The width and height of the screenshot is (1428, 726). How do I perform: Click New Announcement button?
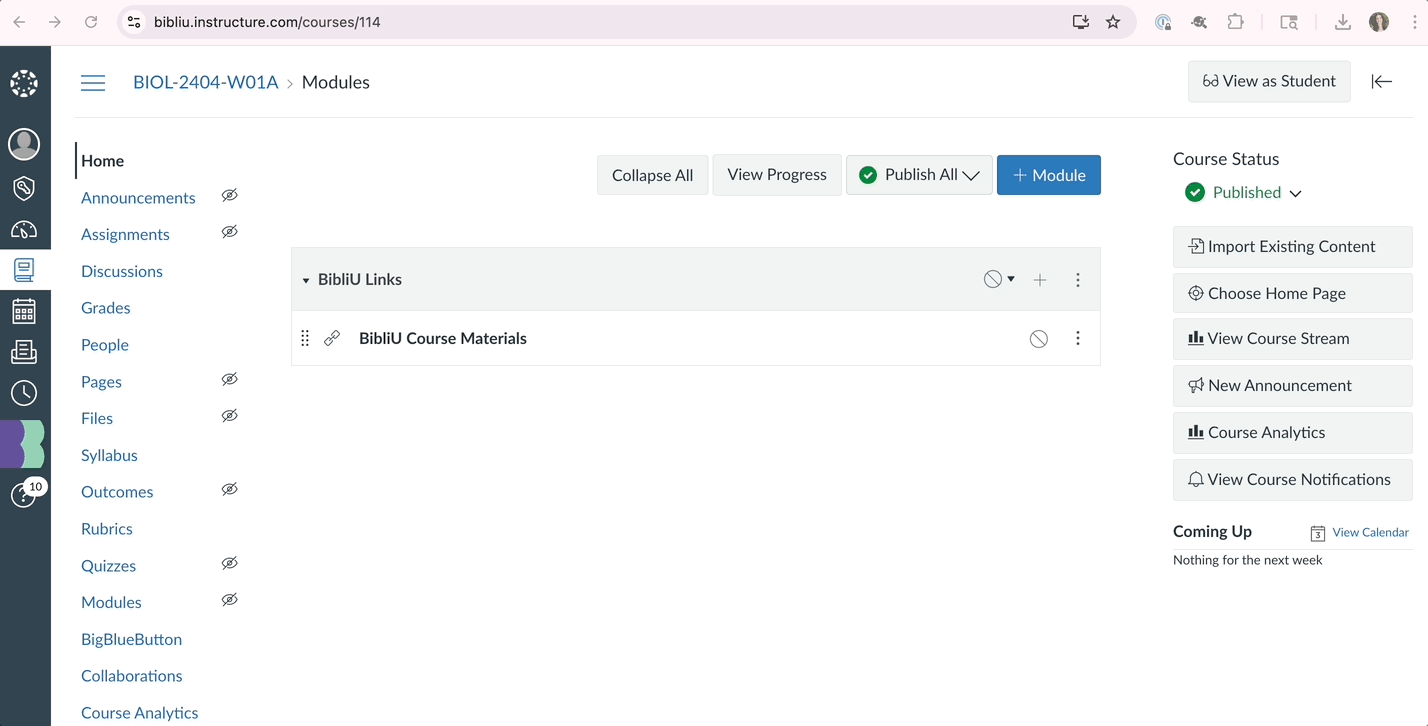coord(1292,386)
